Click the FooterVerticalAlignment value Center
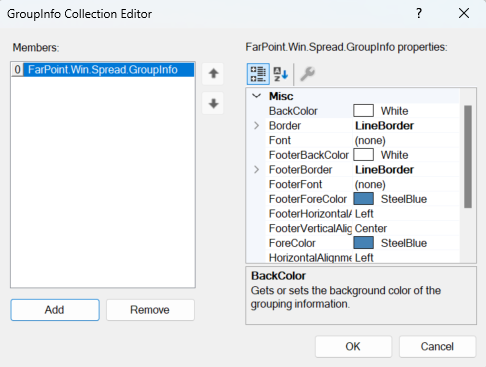Viewport: 486px width, 367px height. [371, 228]
